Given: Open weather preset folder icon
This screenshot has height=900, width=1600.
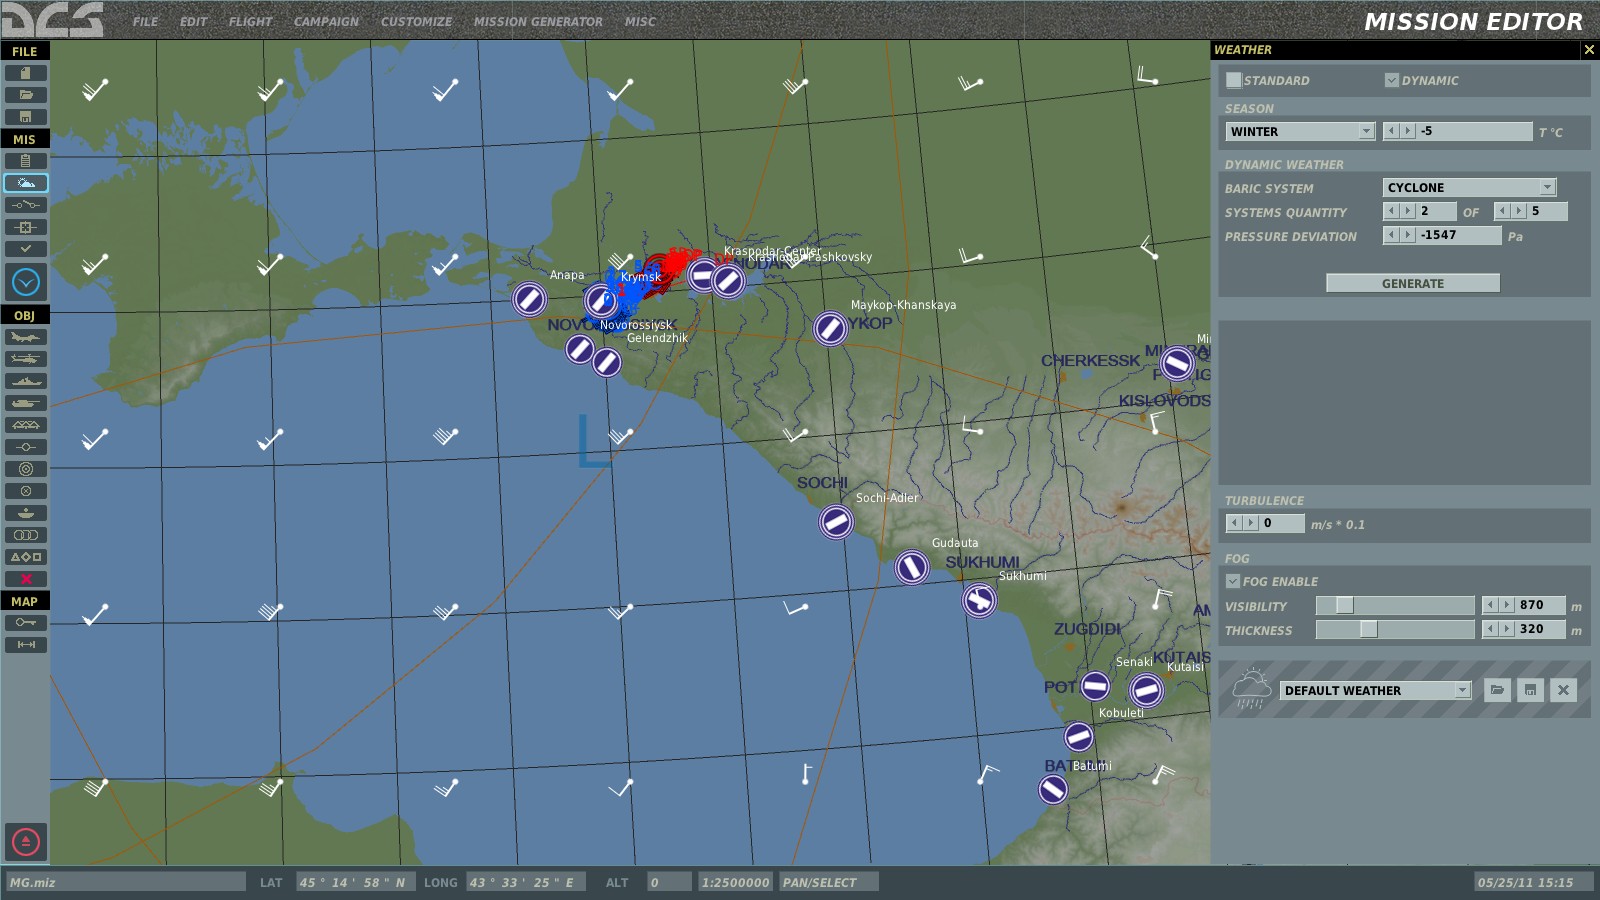Looking at the screenshot, I should (x=1497, y=690).
